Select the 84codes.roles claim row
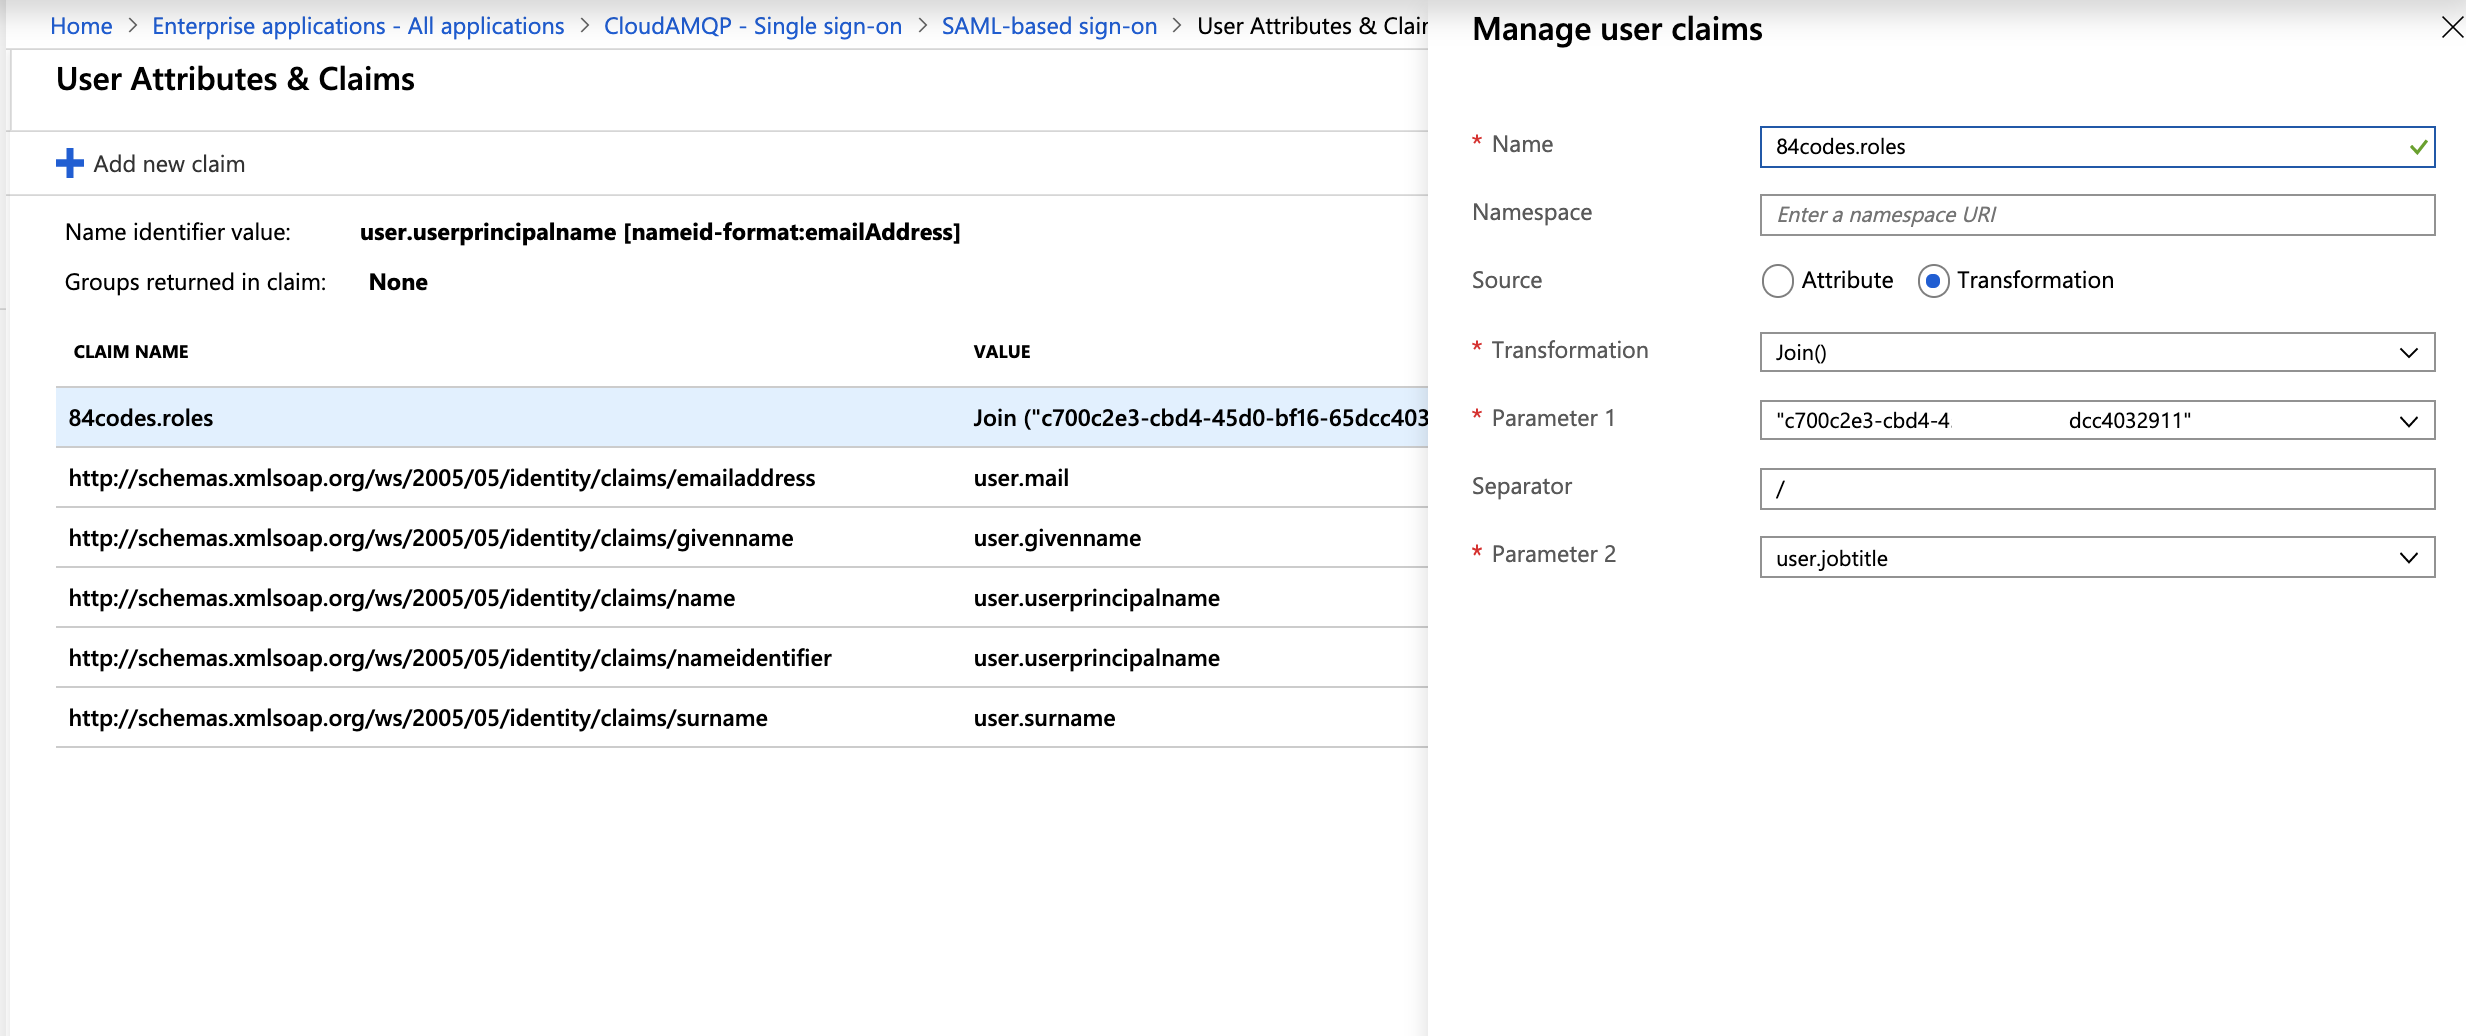 tap(742, 418)
